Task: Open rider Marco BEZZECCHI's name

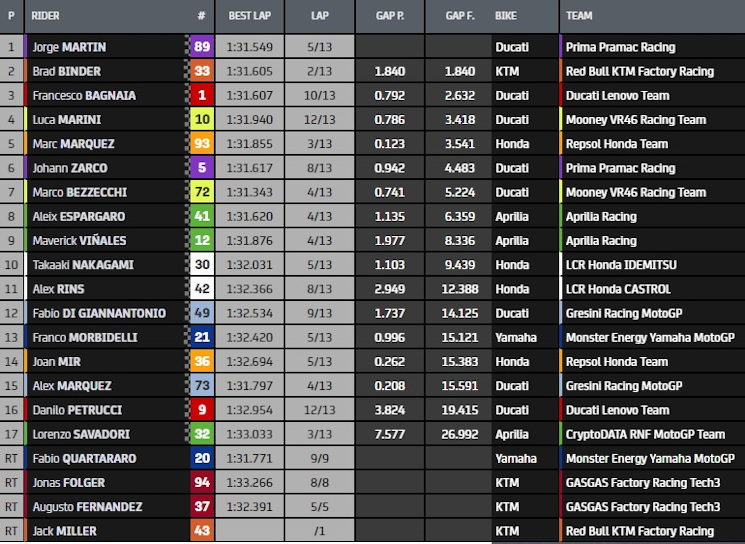Action: [80, 192]
